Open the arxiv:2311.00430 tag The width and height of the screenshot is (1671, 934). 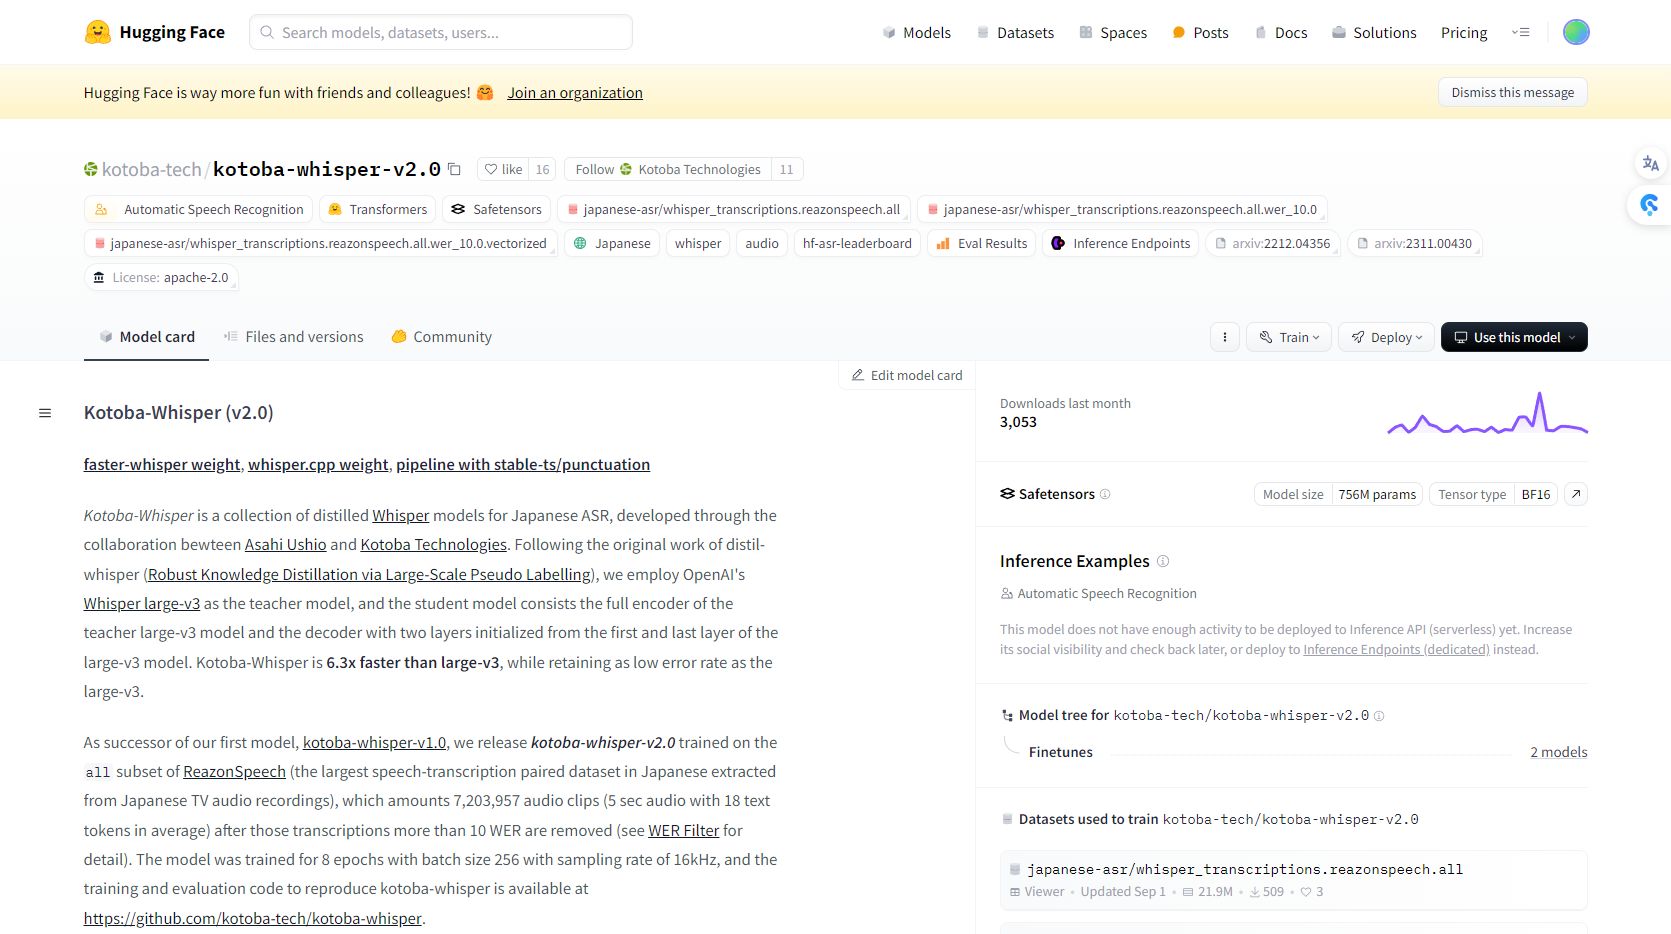click(1414, 243)
